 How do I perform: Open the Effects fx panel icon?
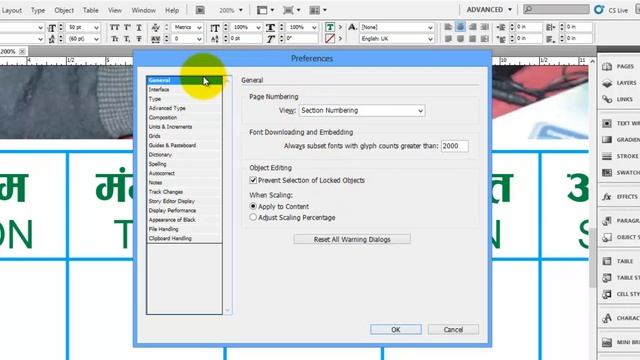pyautogui.click(x=607, y=197)
